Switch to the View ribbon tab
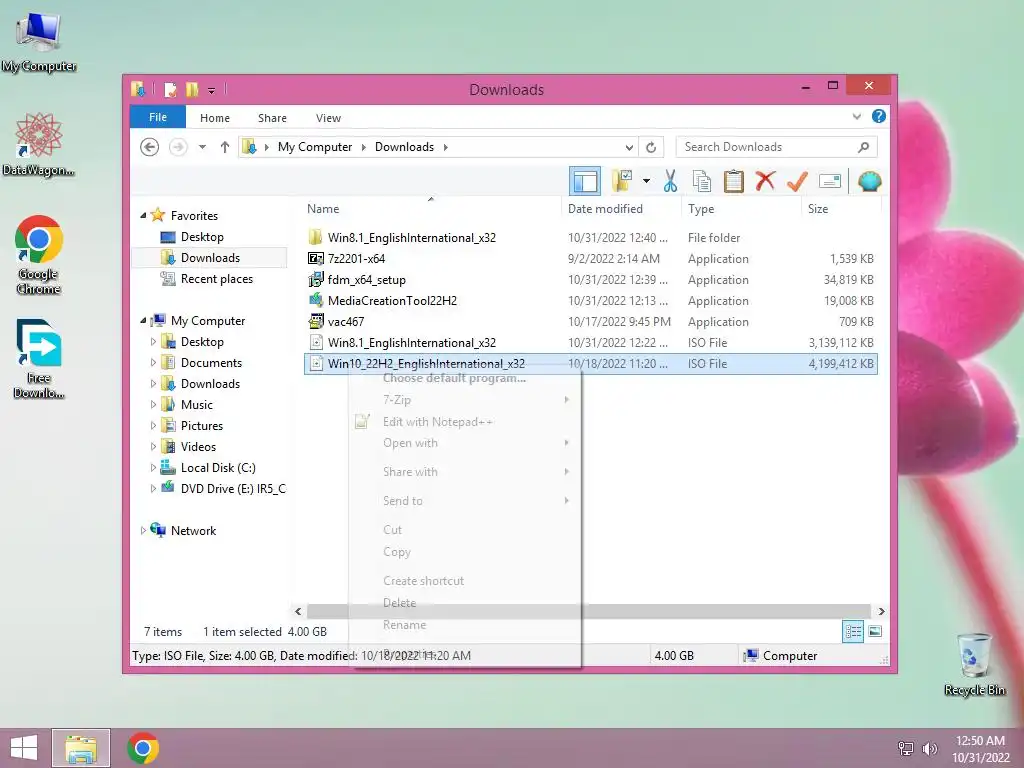Screen dimensions: 1024x768 coord(328,118)
